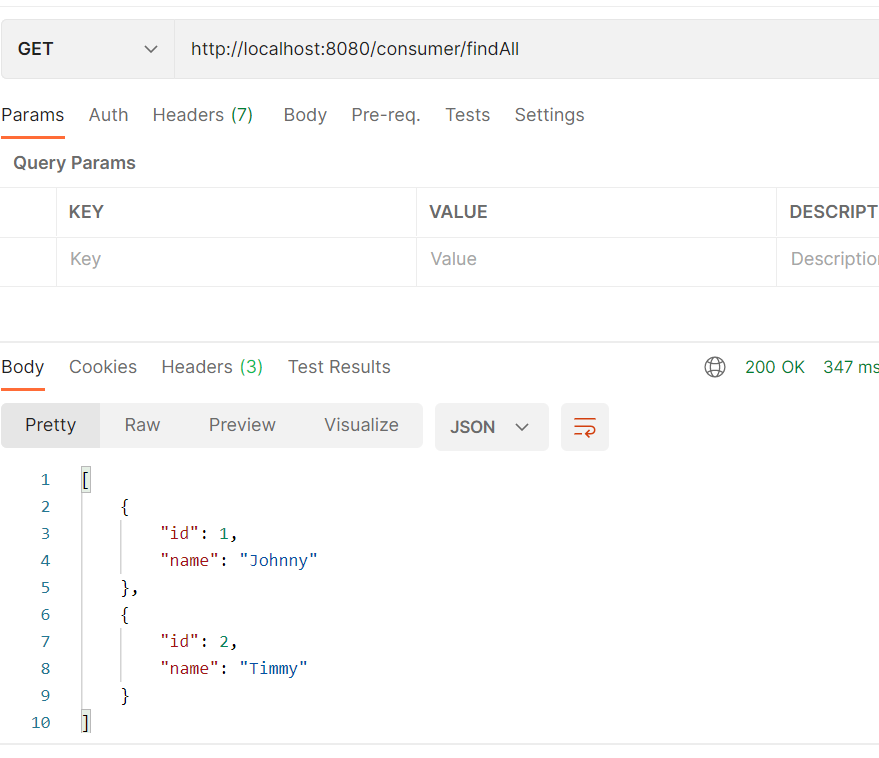Select the Preview view button

point(242,425)
